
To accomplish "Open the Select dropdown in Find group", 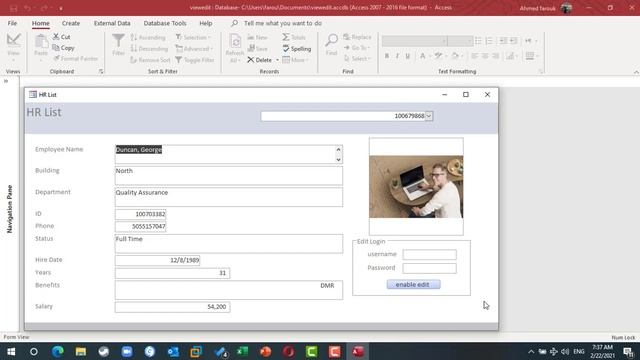I will [357, 59].
